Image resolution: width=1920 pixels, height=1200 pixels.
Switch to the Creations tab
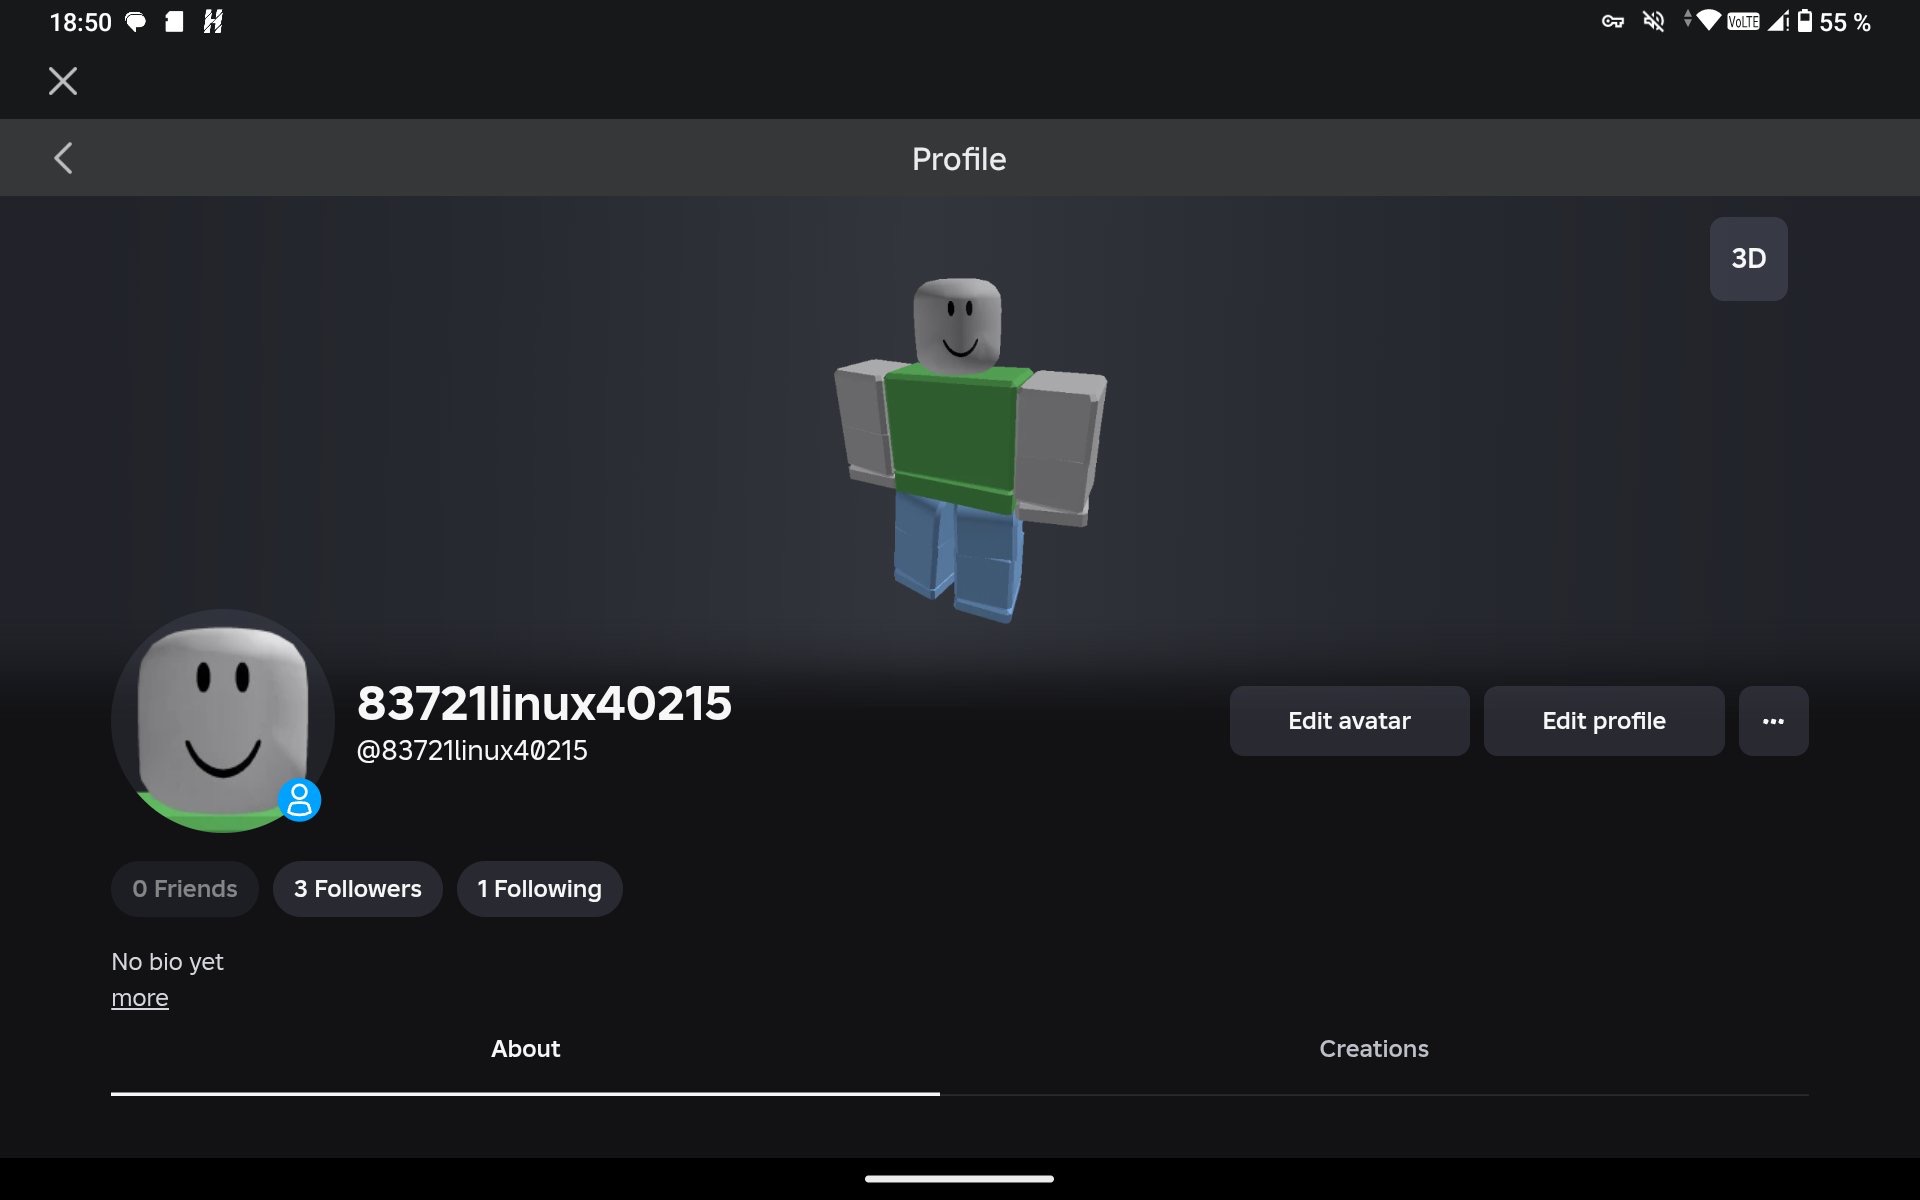pos(1374,1049)
